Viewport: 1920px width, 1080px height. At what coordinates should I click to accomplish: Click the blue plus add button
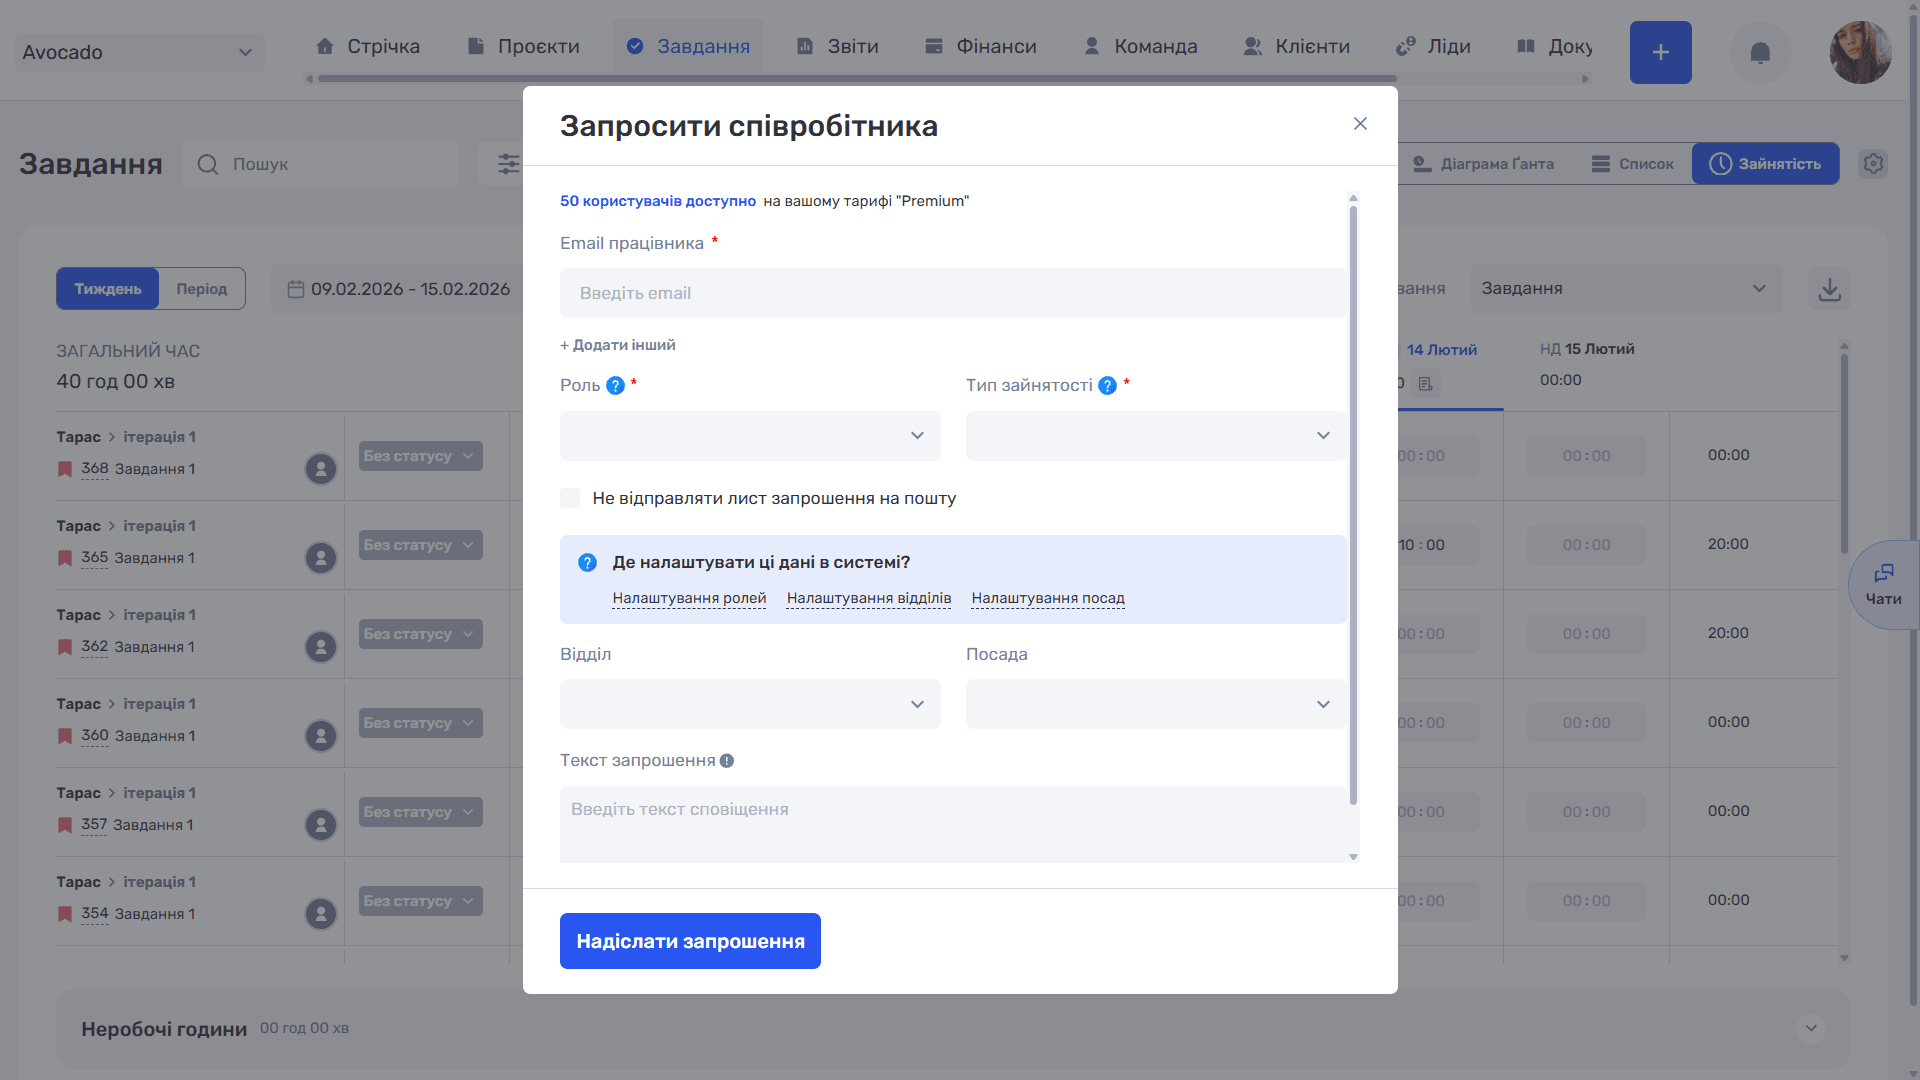(1660, 52)
